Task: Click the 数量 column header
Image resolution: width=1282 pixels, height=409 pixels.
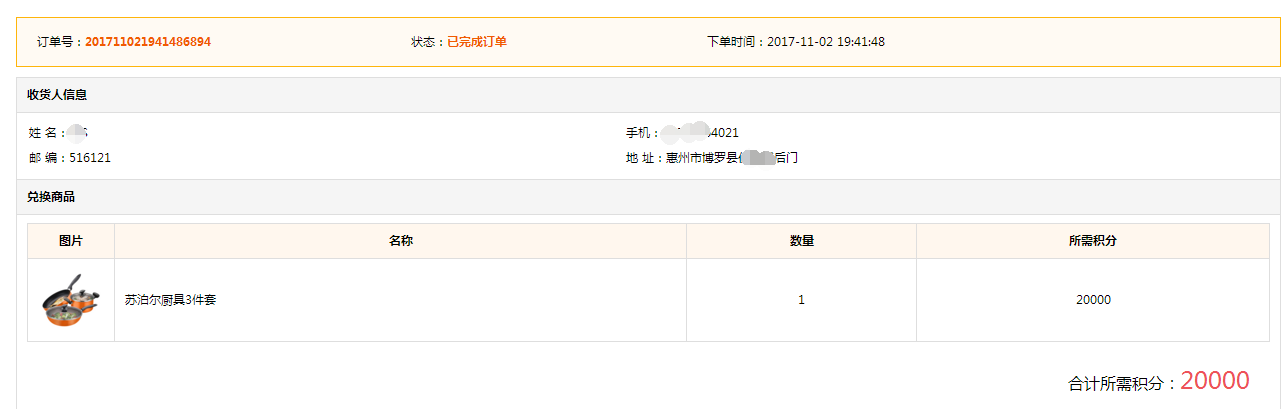Action: pyautogui.click(x=801, y=241)
